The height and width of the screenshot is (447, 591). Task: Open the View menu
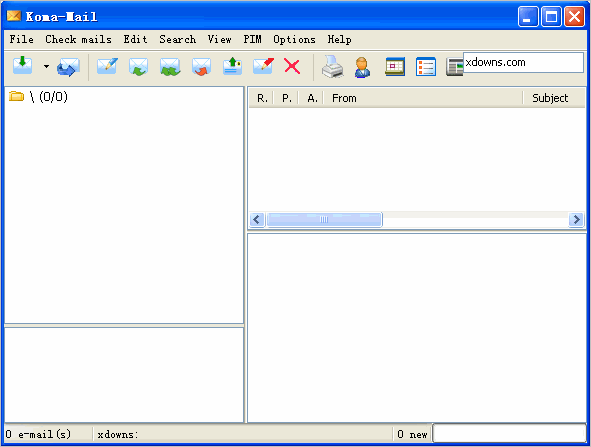[219, 39]
